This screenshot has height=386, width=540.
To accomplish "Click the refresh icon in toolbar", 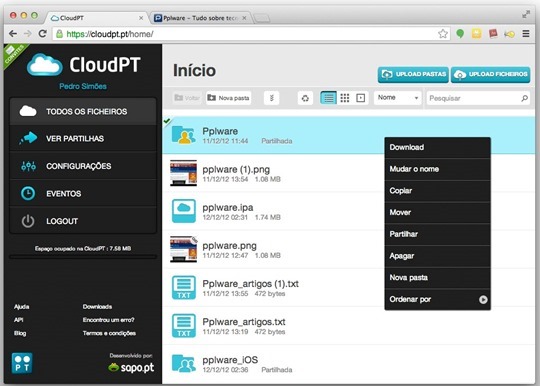I will click(305, 98).
